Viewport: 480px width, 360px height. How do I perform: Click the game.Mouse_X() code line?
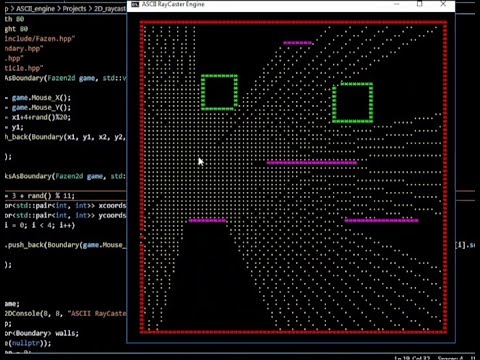click(x=38, y=98)
